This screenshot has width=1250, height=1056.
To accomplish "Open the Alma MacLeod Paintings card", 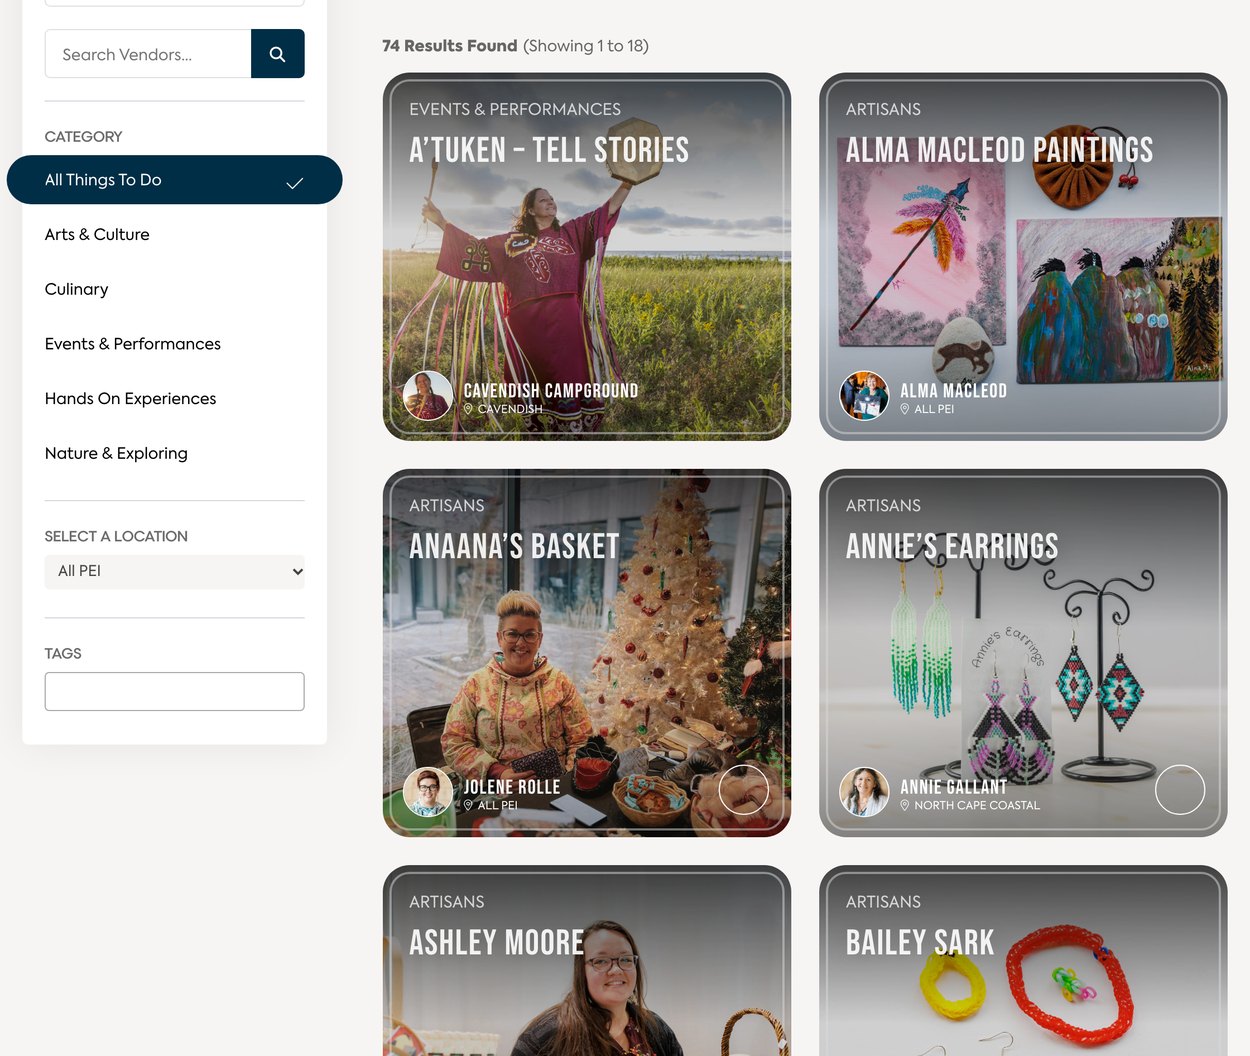I will 1023,257.
